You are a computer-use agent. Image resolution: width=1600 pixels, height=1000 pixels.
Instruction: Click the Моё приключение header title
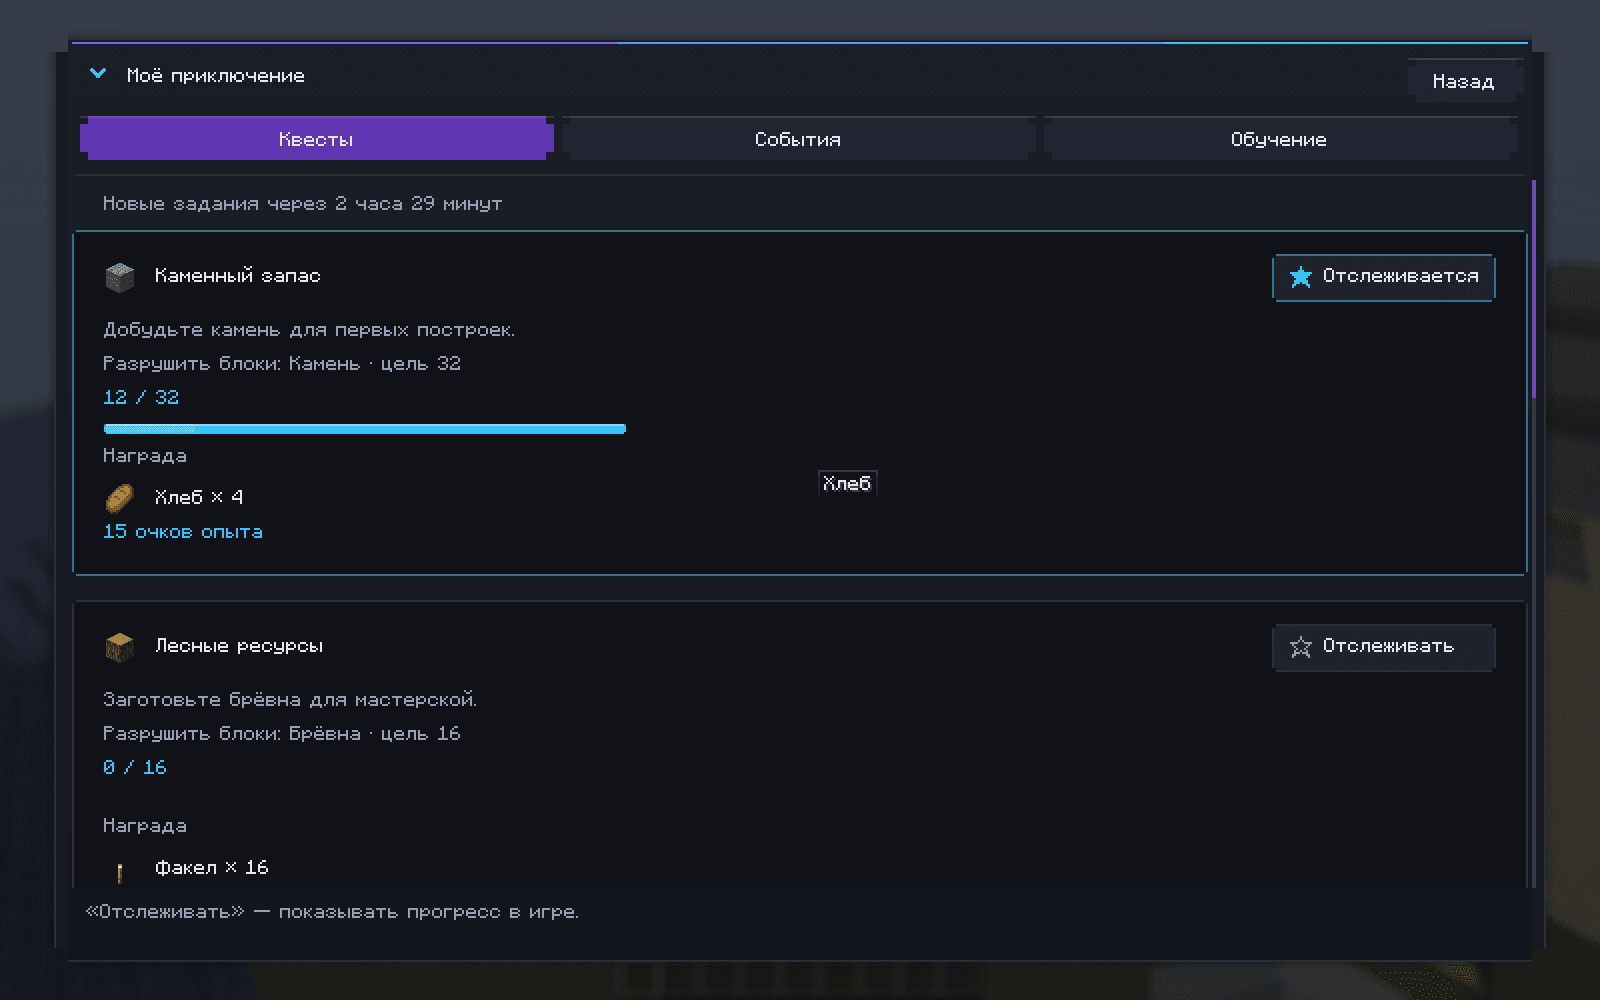[216, 76]
